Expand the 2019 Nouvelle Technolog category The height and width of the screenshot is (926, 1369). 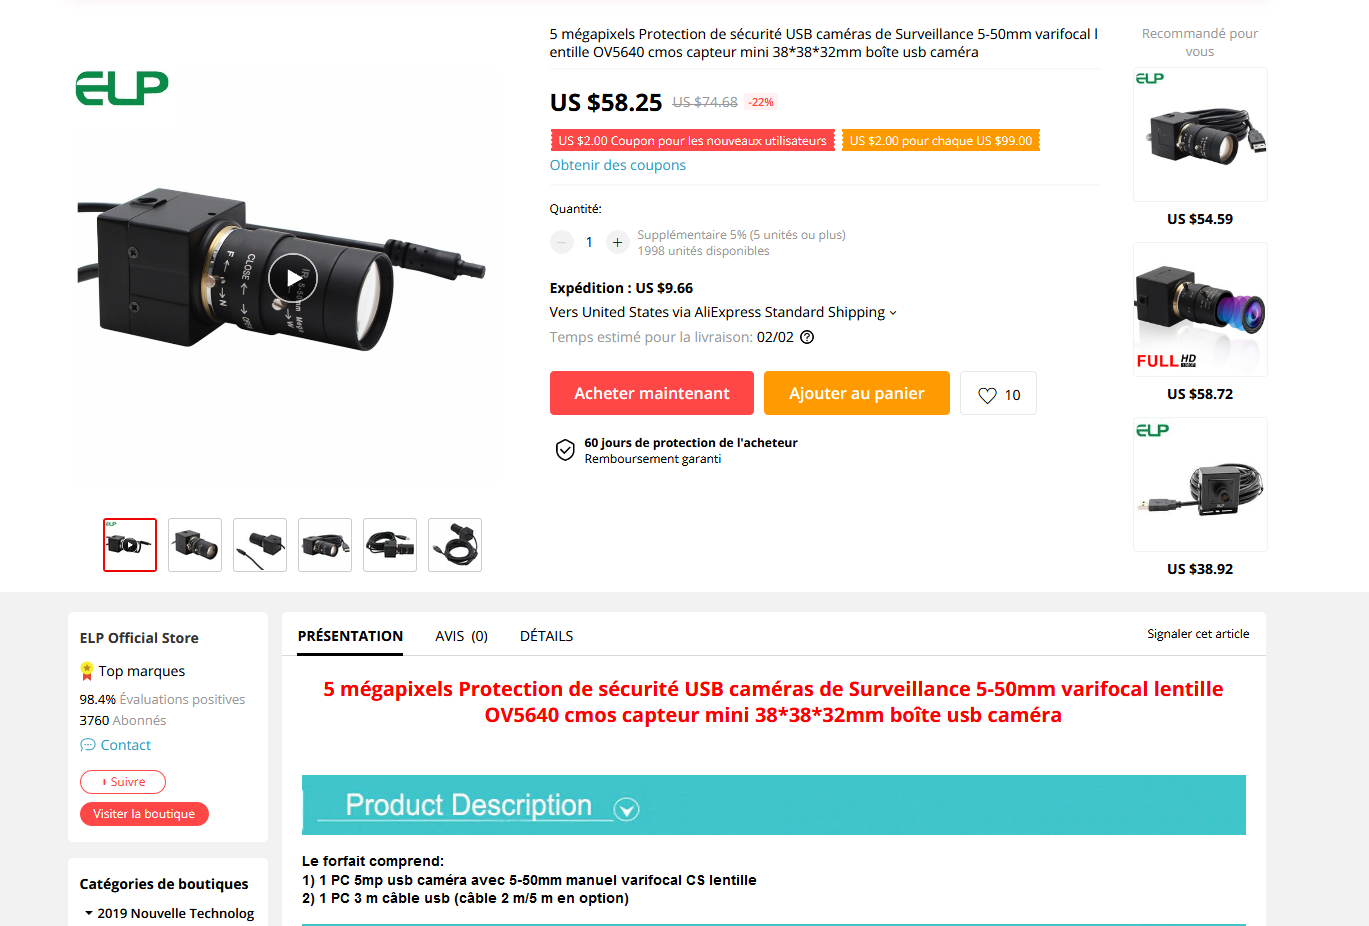[89, 913]
